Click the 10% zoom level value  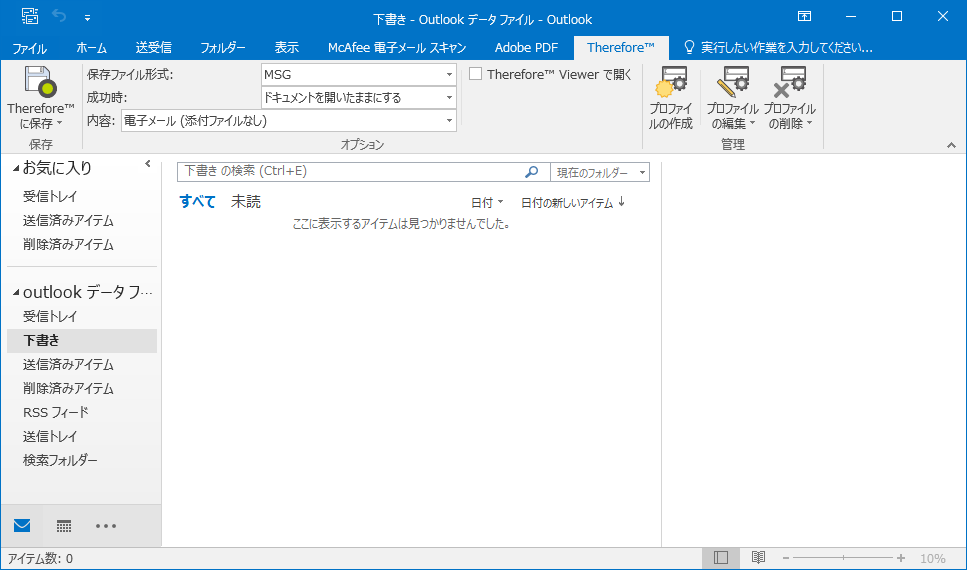tap(932, 559)
